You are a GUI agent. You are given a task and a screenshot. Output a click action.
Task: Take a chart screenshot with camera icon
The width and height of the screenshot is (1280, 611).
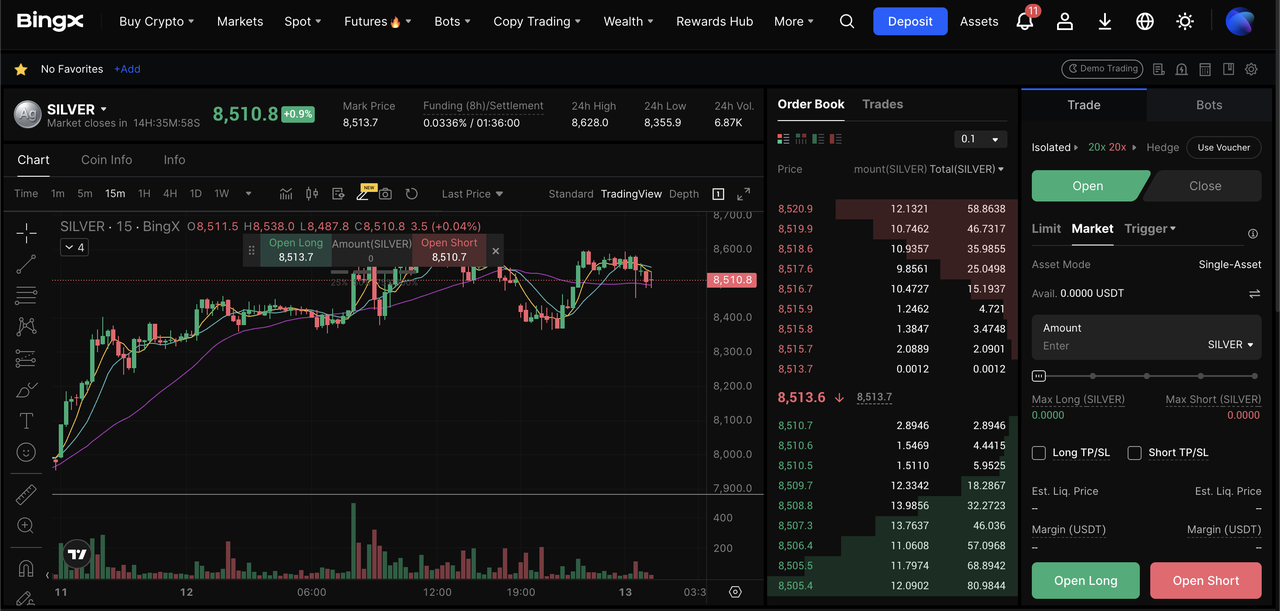(x=385, y=194)
